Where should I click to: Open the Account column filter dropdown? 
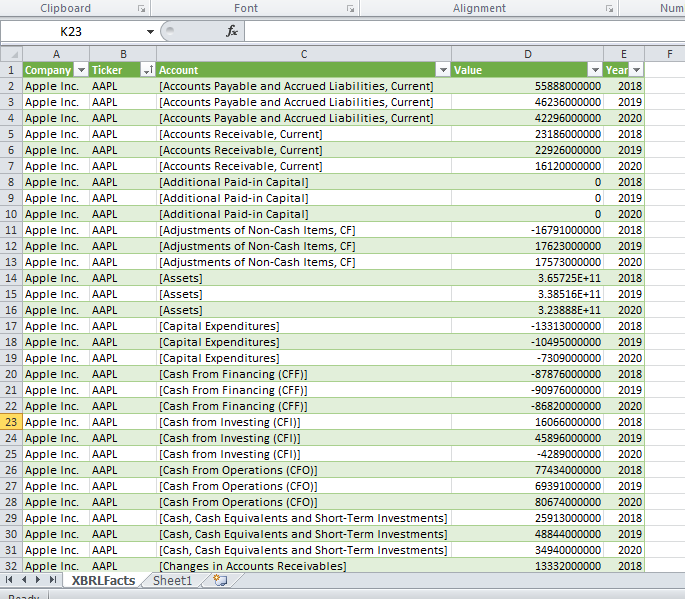443,70
